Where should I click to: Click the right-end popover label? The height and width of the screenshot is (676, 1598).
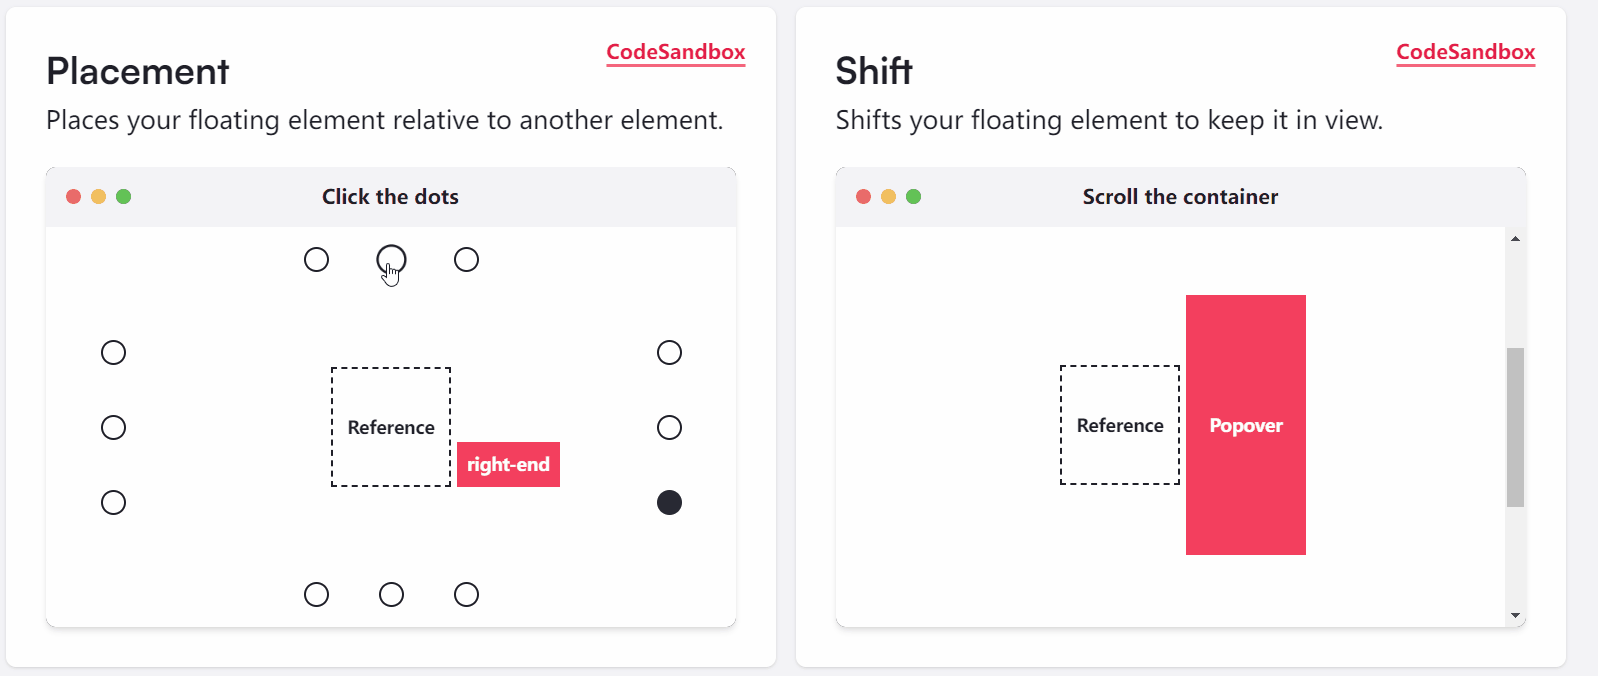click(508, 464)
